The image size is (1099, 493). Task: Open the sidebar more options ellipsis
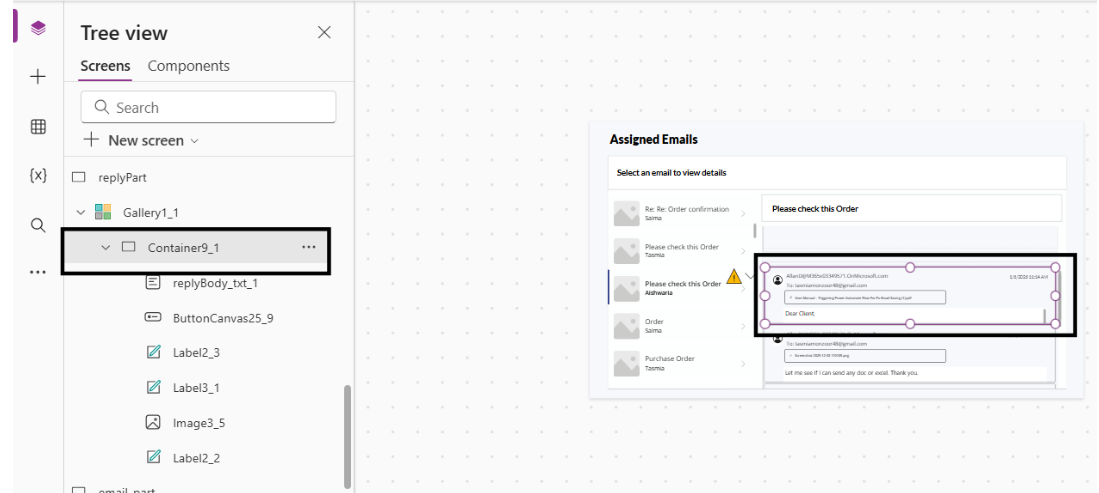(38, 272)
